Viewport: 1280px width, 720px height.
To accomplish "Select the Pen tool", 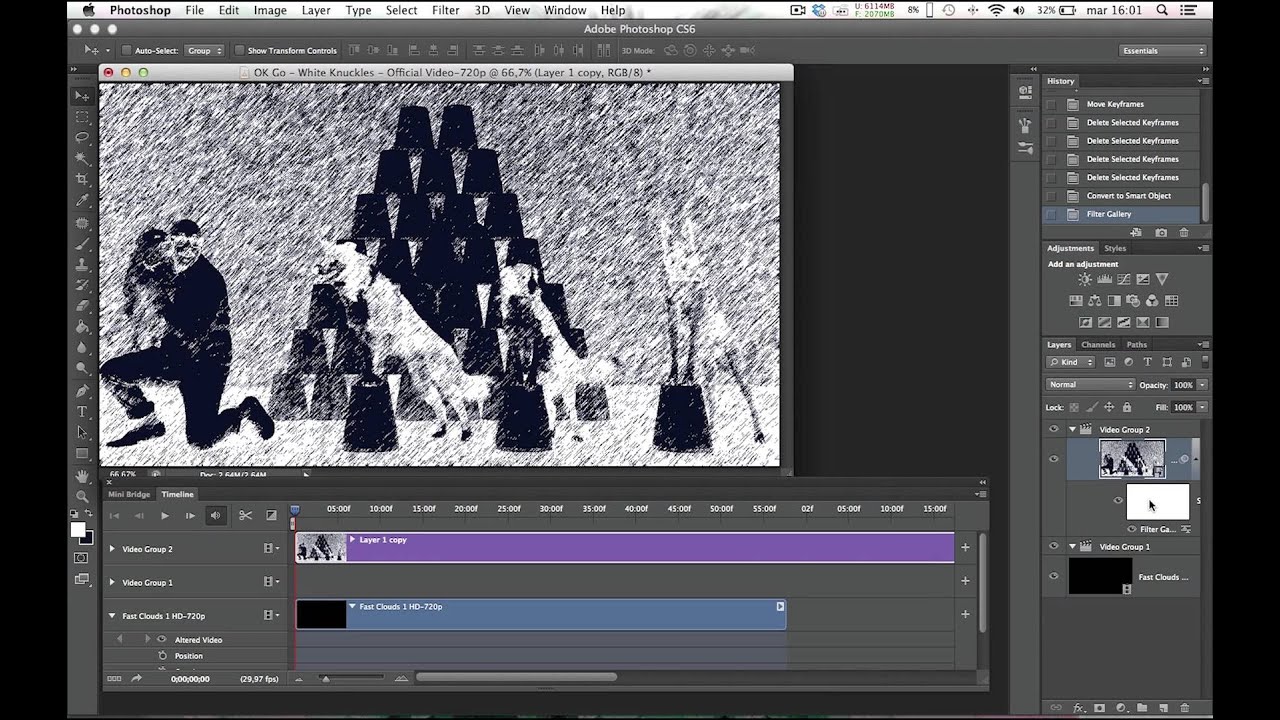I will point(82,390).
